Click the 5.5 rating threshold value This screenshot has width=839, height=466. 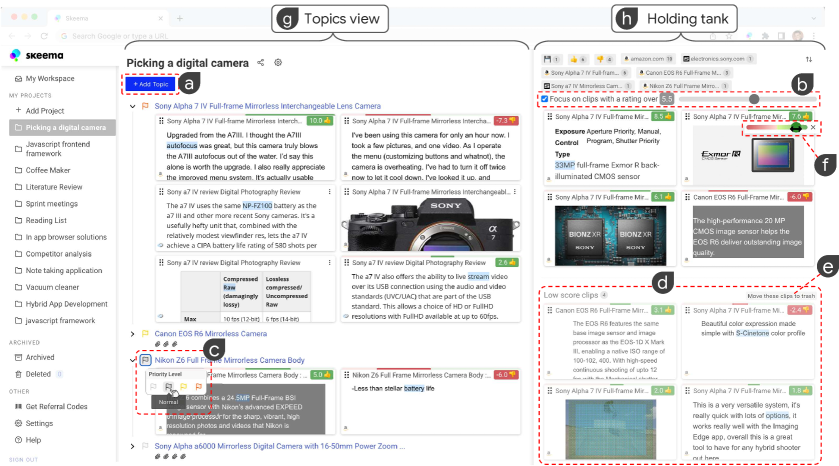667,99
